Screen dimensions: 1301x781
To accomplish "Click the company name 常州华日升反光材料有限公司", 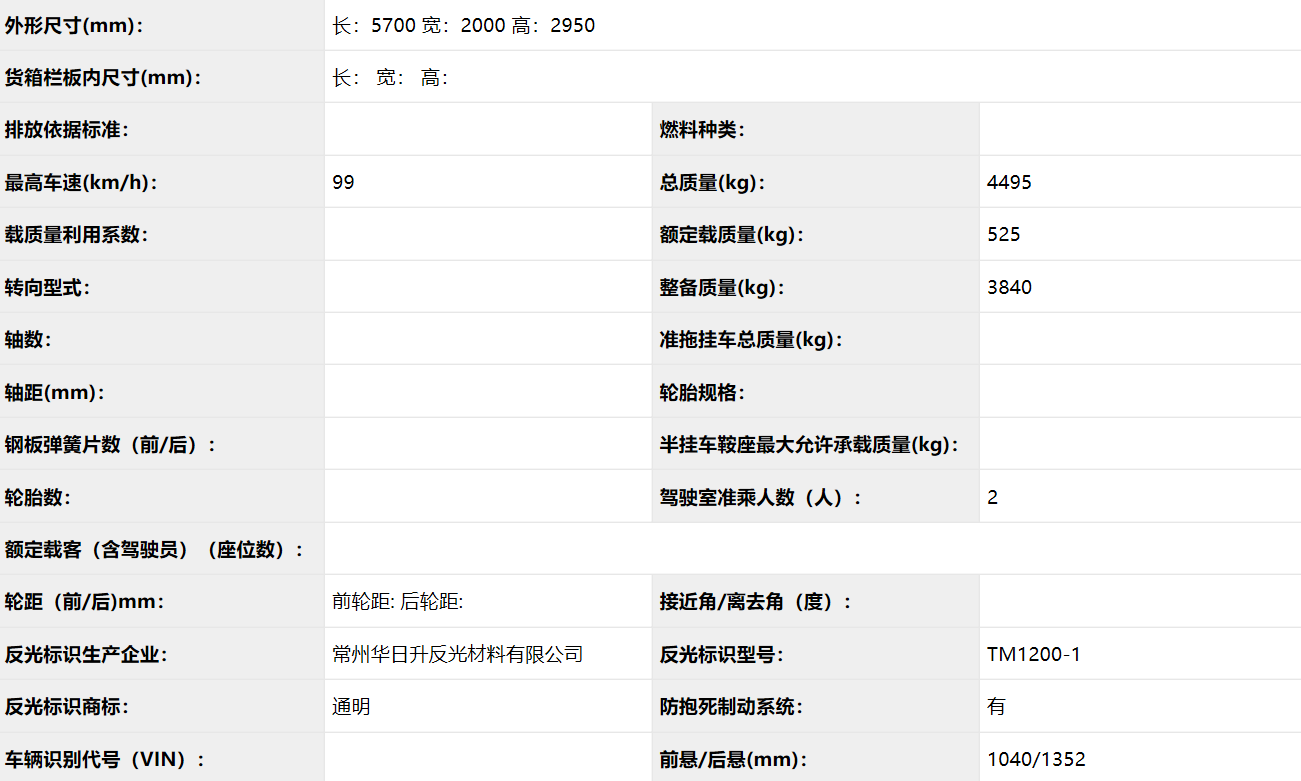I will click(x=457, y=655).
